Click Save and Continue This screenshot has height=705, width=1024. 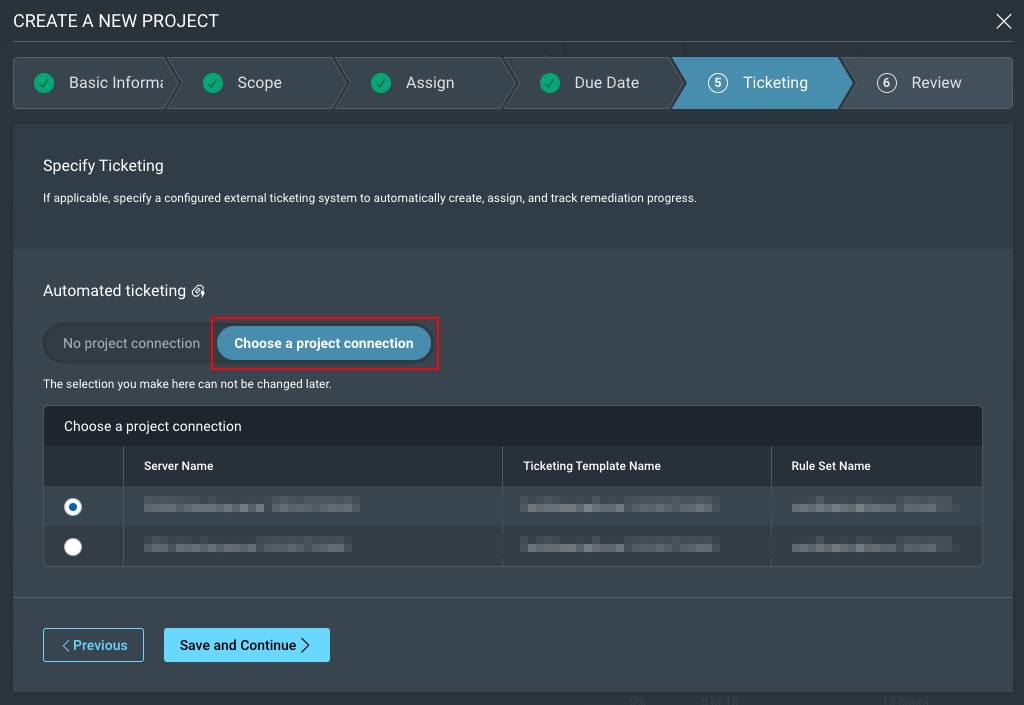[246, 645]
